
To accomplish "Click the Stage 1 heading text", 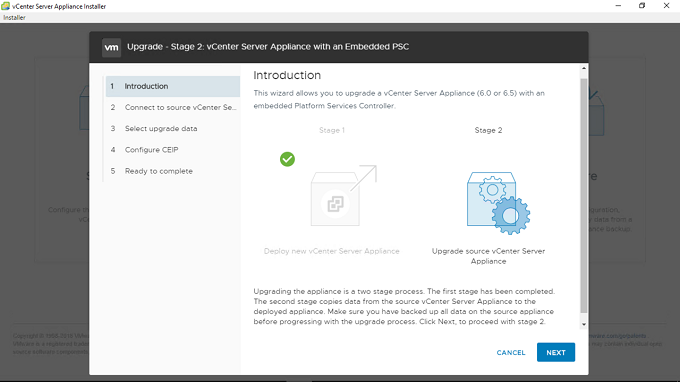I will (x=332, y=130).
